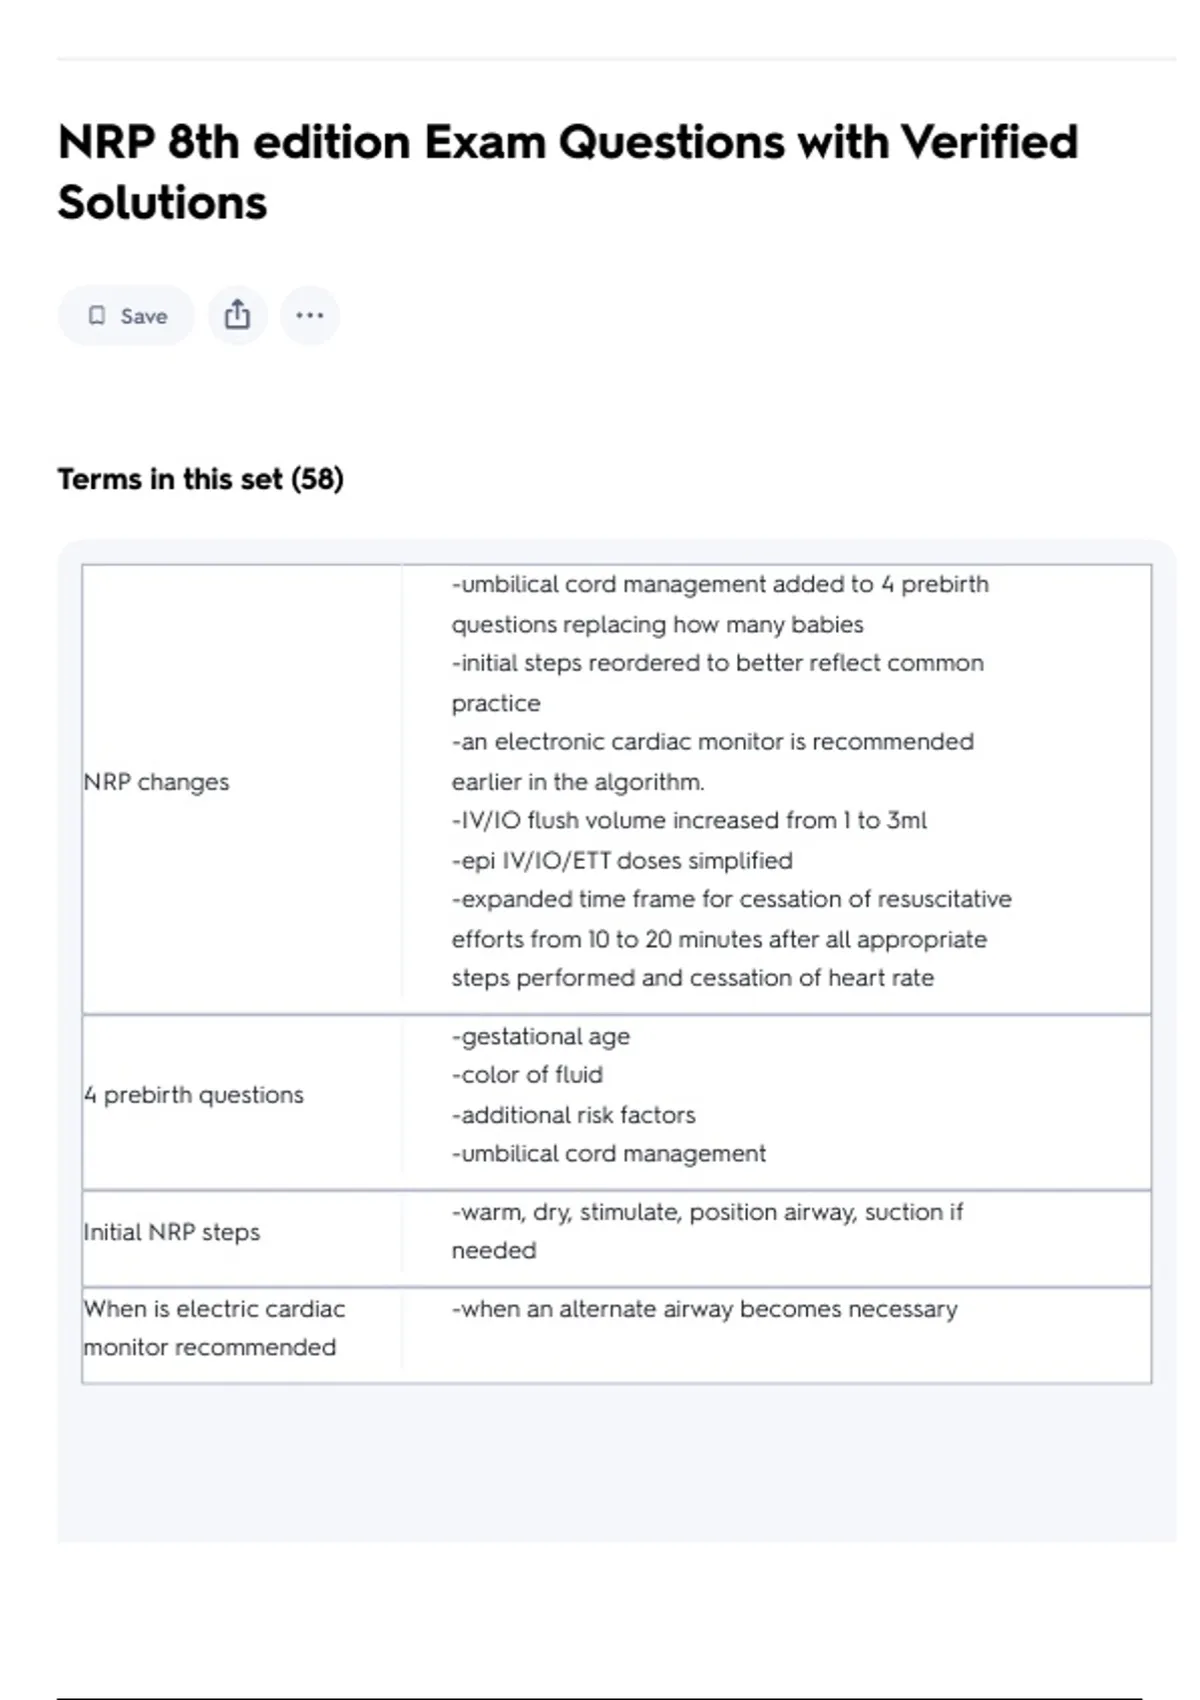1200x1700 pixels.
Task: Open the three-dot more options menu
Action: tap(310, 316)
